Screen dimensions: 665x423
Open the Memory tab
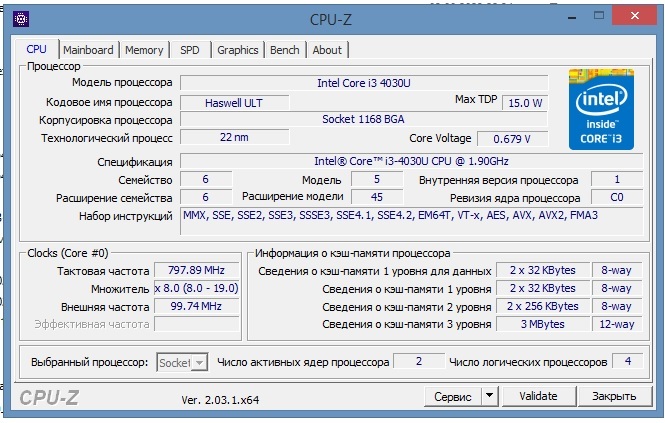pyautogui.click(x=144, y=50)
